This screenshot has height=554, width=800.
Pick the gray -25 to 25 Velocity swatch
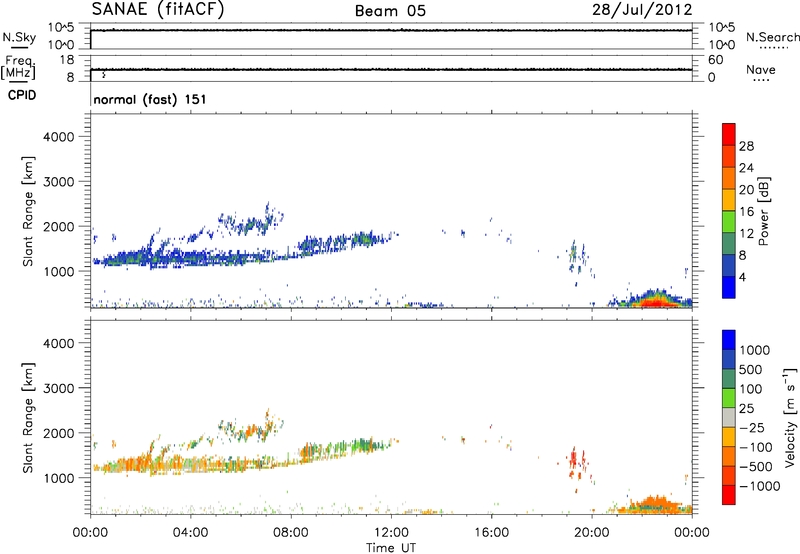729,418
